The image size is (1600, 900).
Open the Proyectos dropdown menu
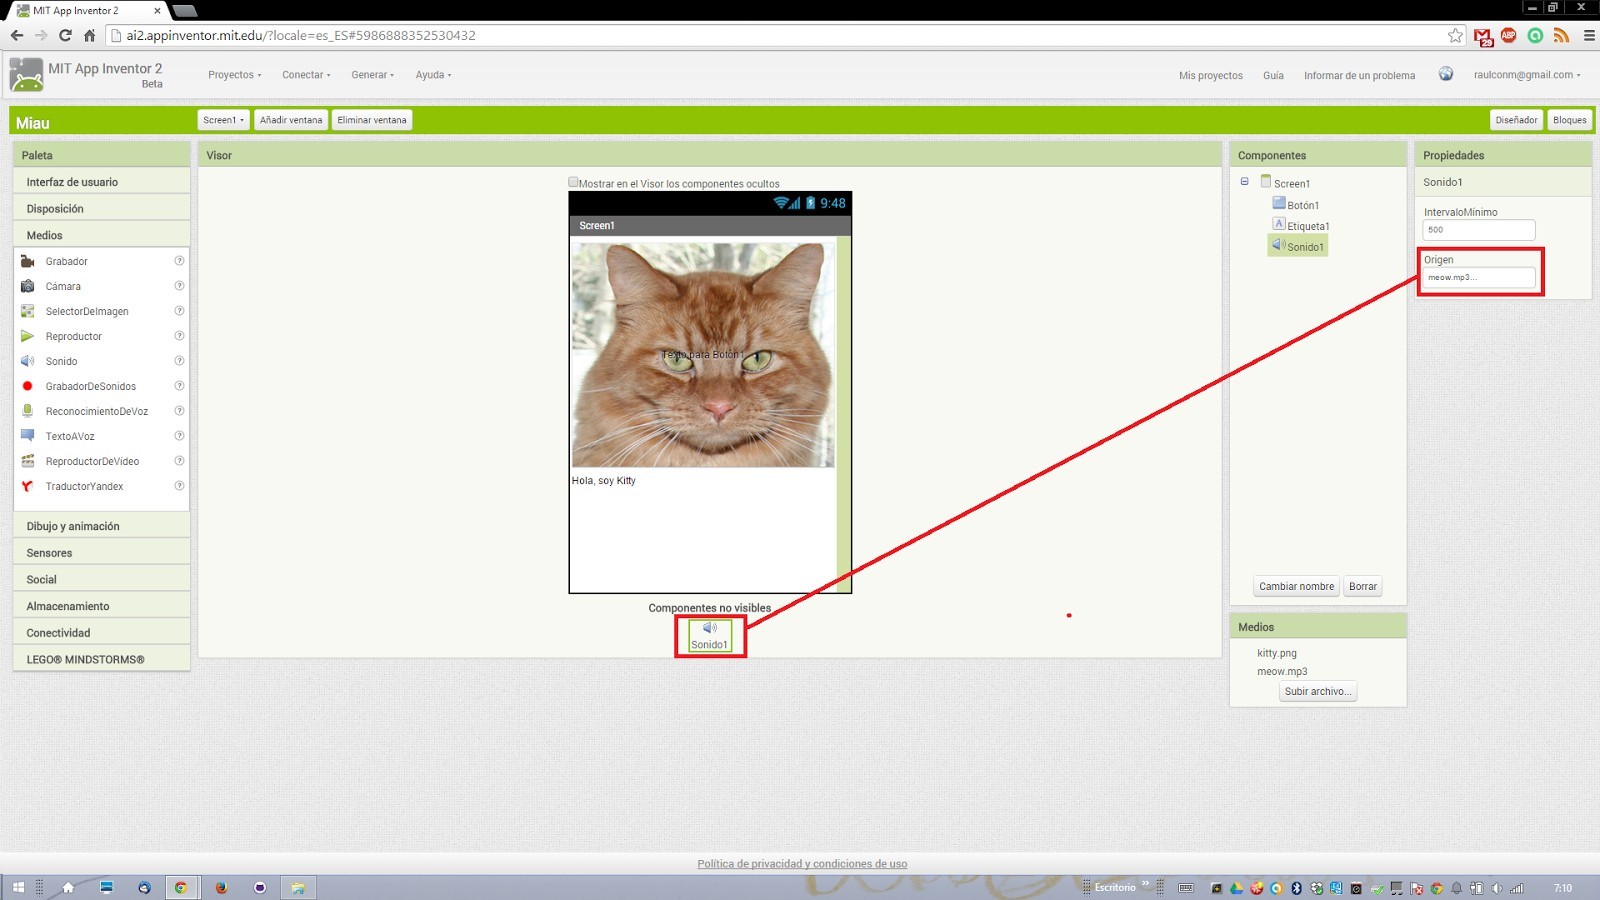point(234,75)
